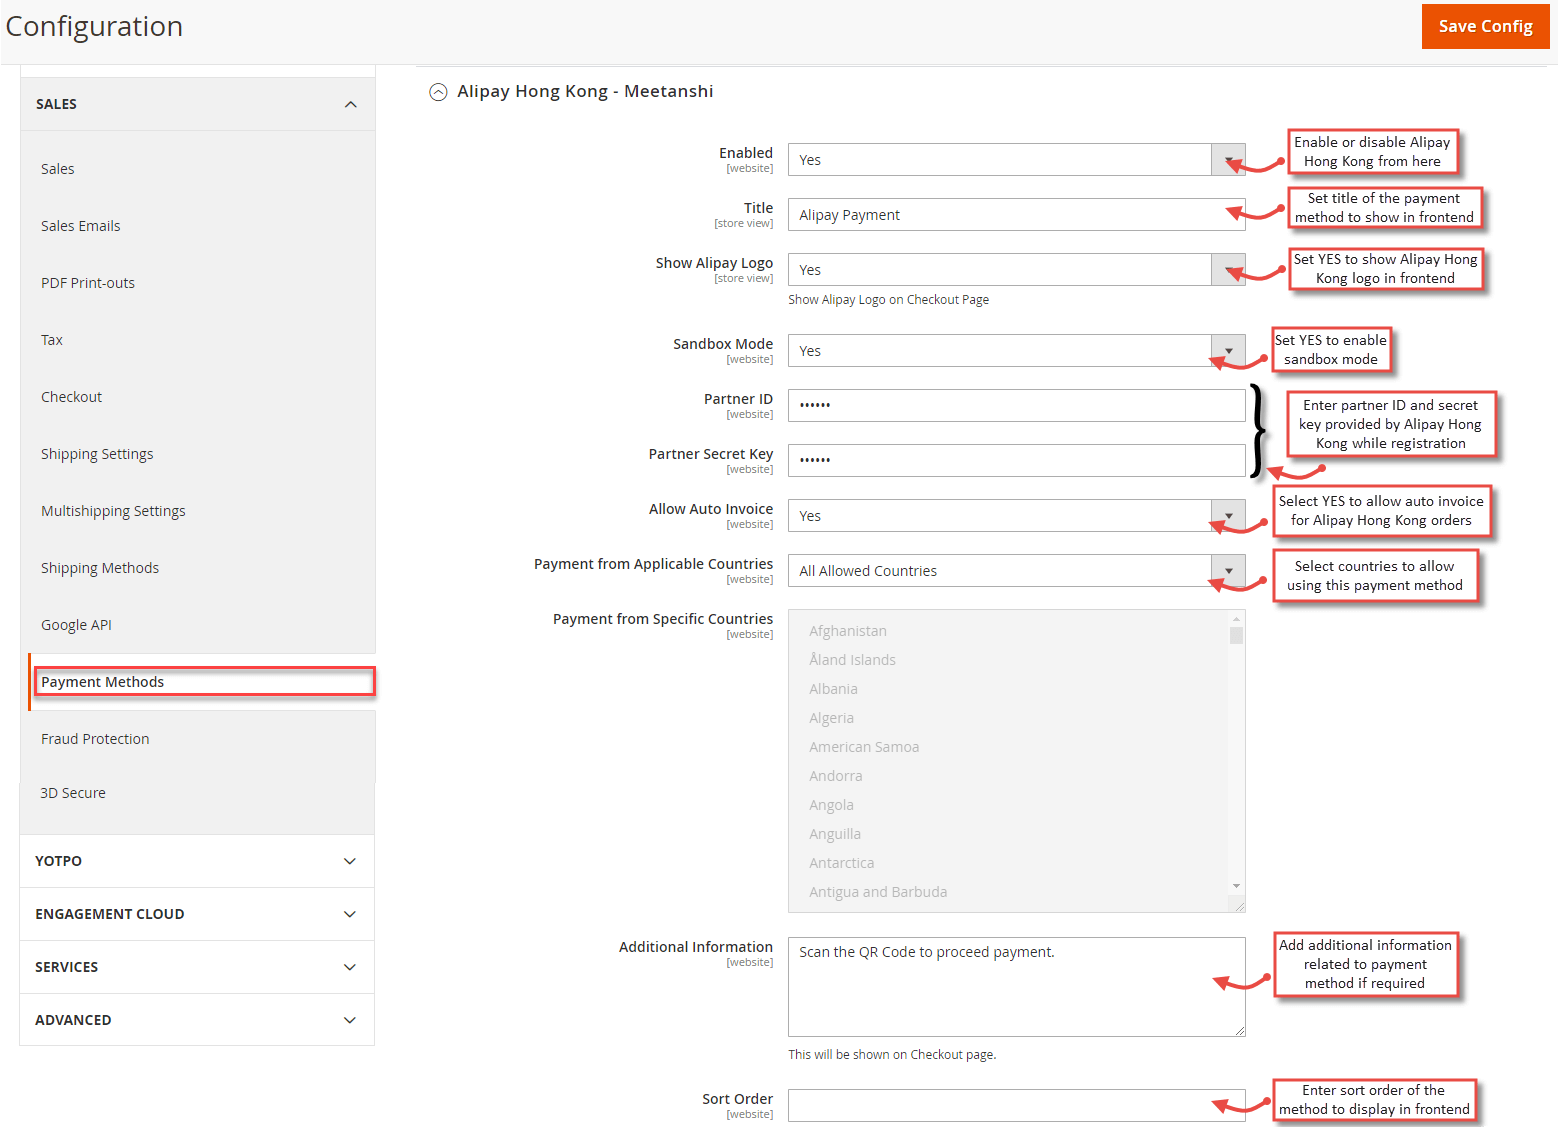Open Tax settings
1558x1127 pixels.
52,340
